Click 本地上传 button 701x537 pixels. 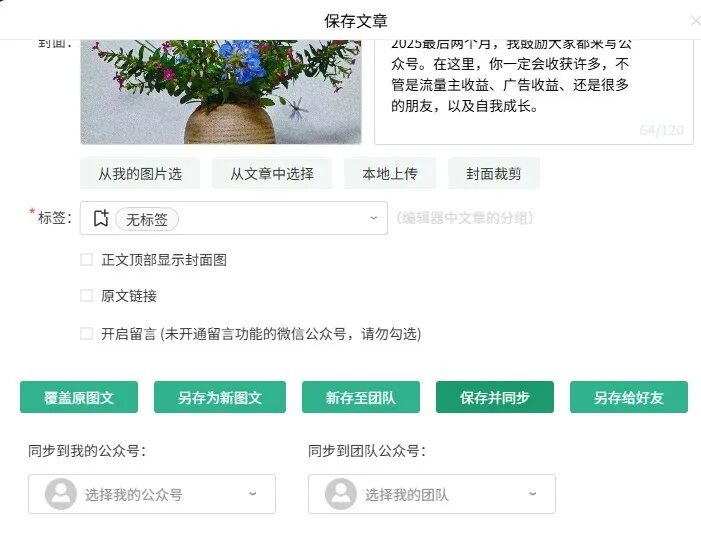(390, 173)
